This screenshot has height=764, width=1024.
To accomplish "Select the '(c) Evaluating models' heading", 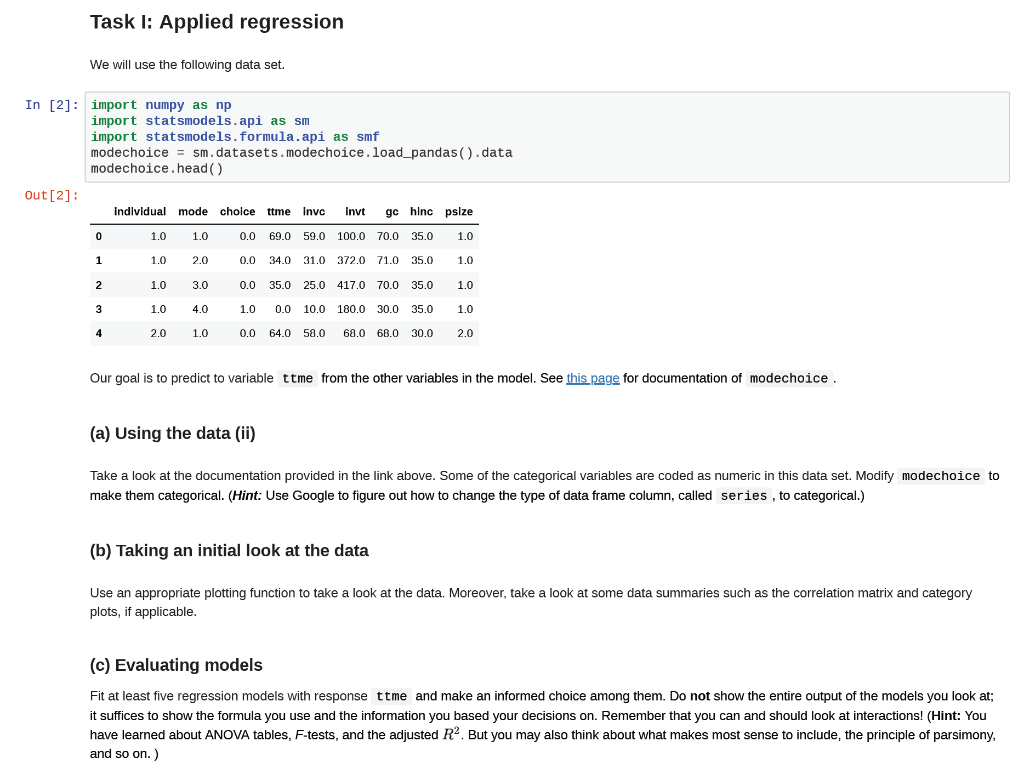I will tap(176, 665).
